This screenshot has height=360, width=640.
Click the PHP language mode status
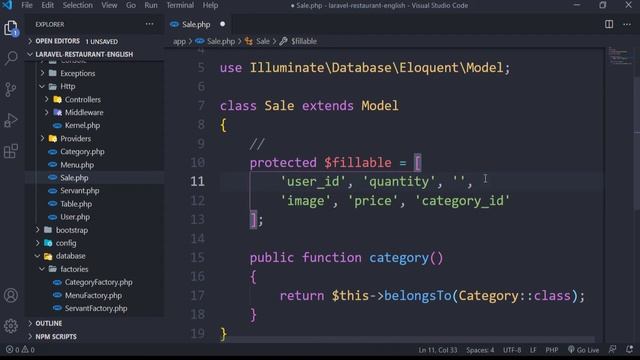coord(552,350)
